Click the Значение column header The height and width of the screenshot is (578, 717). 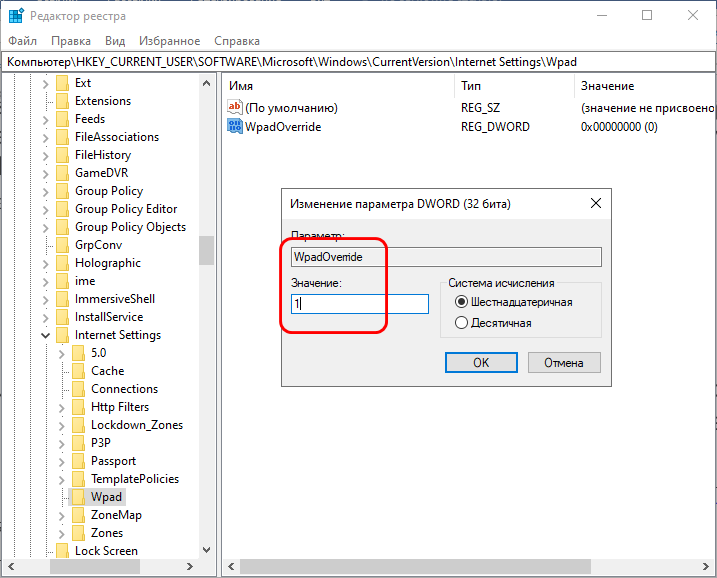pyautogui.click(x=645, y=86)
